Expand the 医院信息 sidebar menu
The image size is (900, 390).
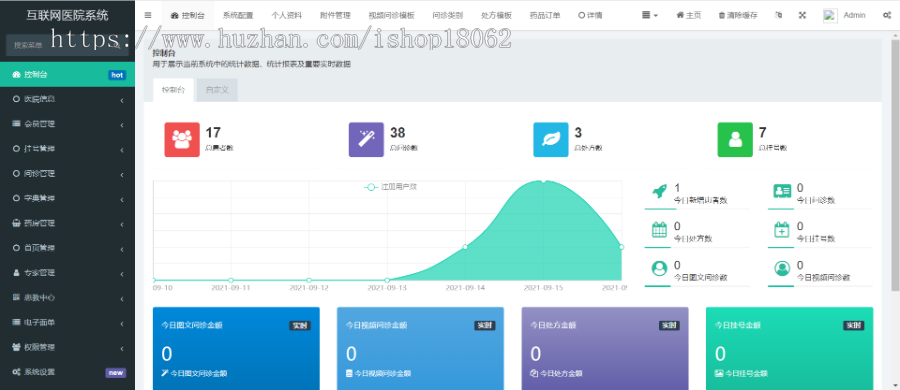point(68,99)
